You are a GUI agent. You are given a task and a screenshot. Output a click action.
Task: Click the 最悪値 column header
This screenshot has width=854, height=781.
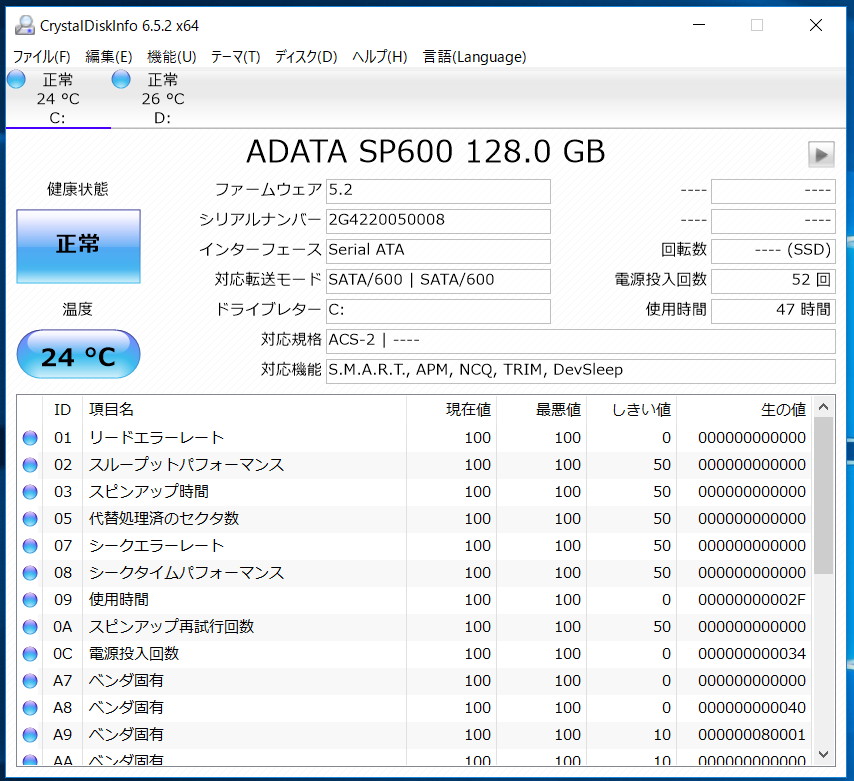(541, 410)
